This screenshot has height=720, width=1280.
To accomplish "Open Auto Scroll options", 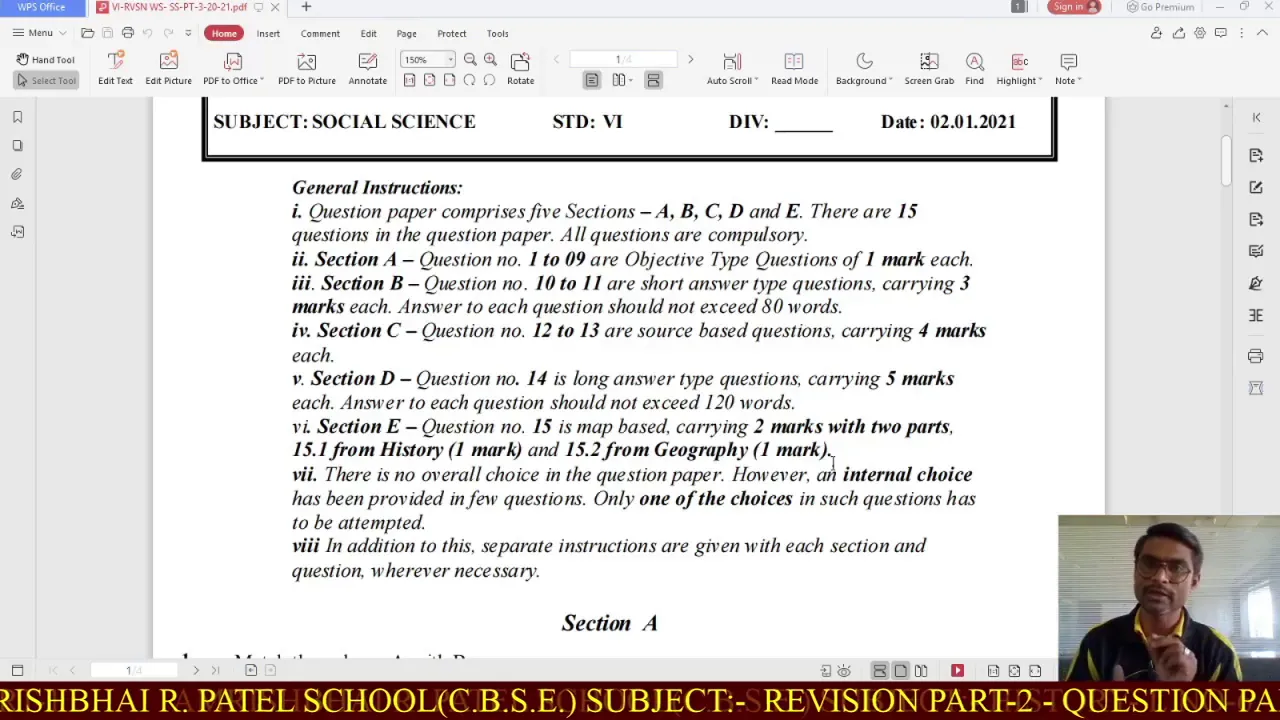I will click(732, 69).
